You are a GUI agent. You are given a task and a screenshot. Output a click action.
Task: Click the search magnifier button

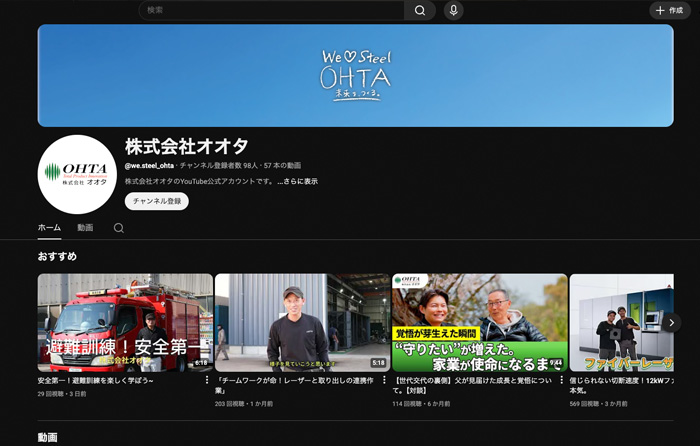(420, 10)
